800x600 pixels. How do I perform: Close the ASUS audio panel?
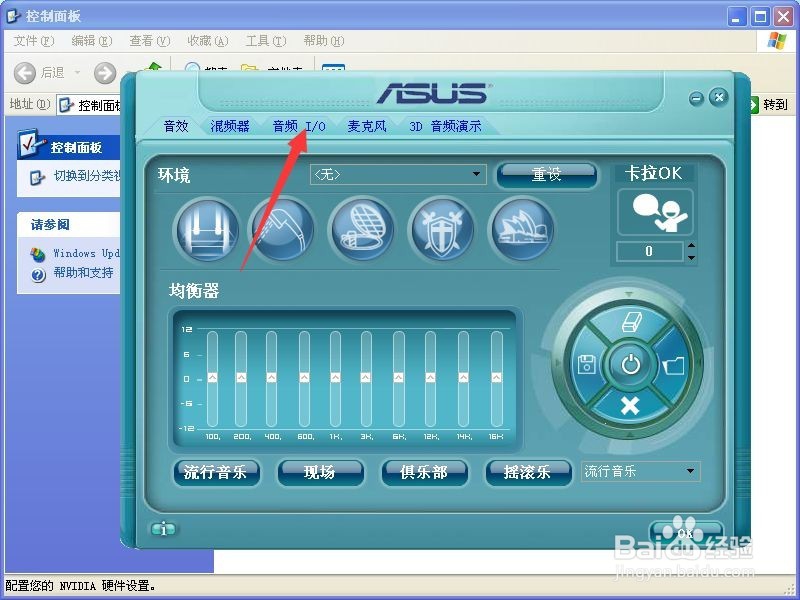tap(719, 97)
